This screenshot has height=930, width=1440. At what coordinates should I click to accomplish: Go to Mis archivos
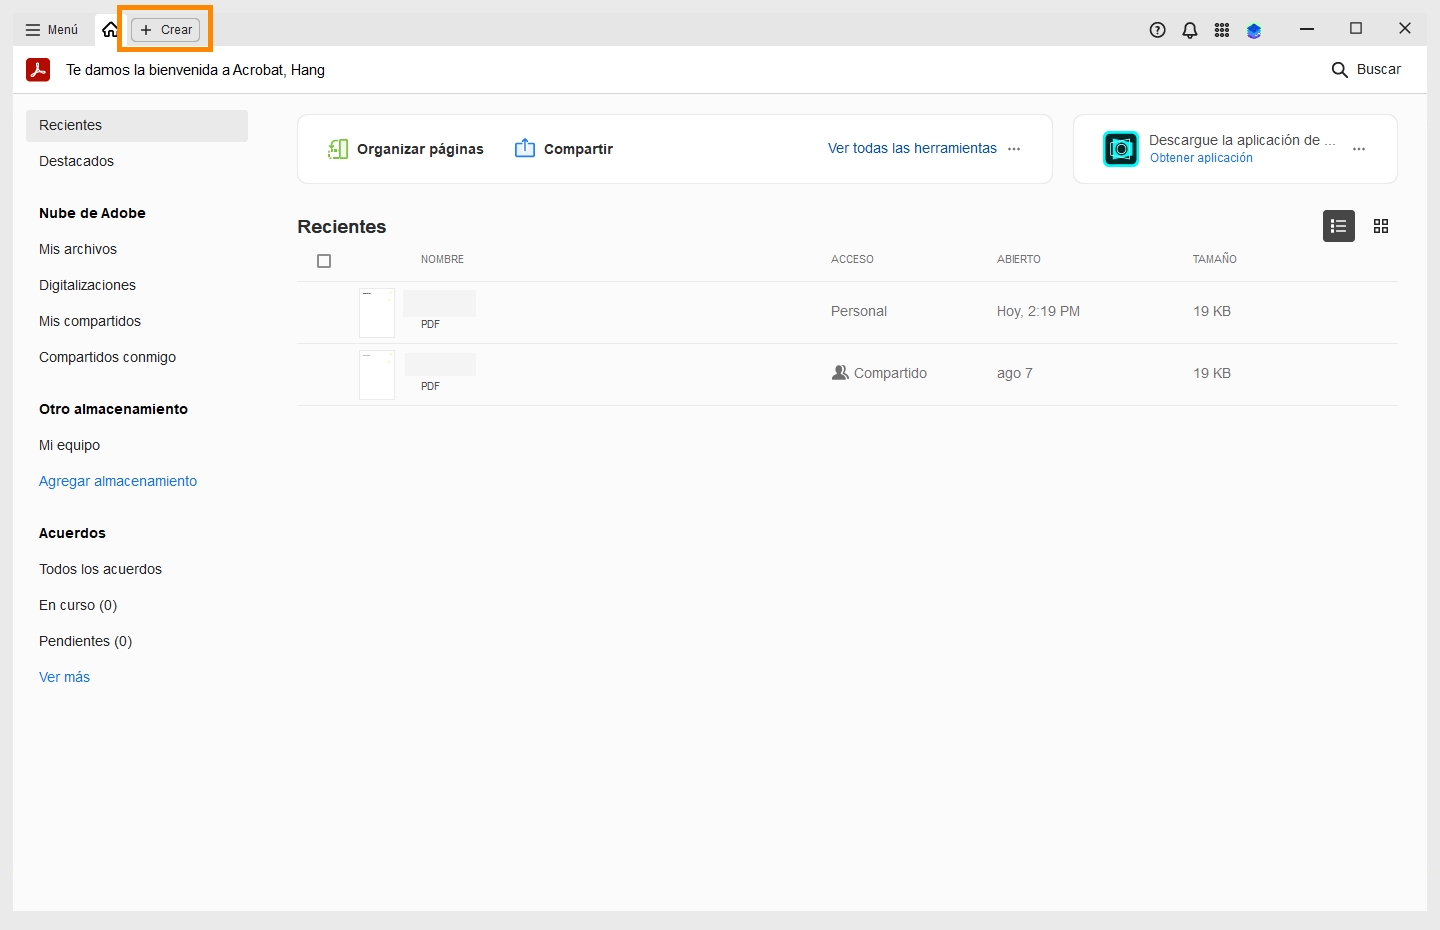point(78,249)
